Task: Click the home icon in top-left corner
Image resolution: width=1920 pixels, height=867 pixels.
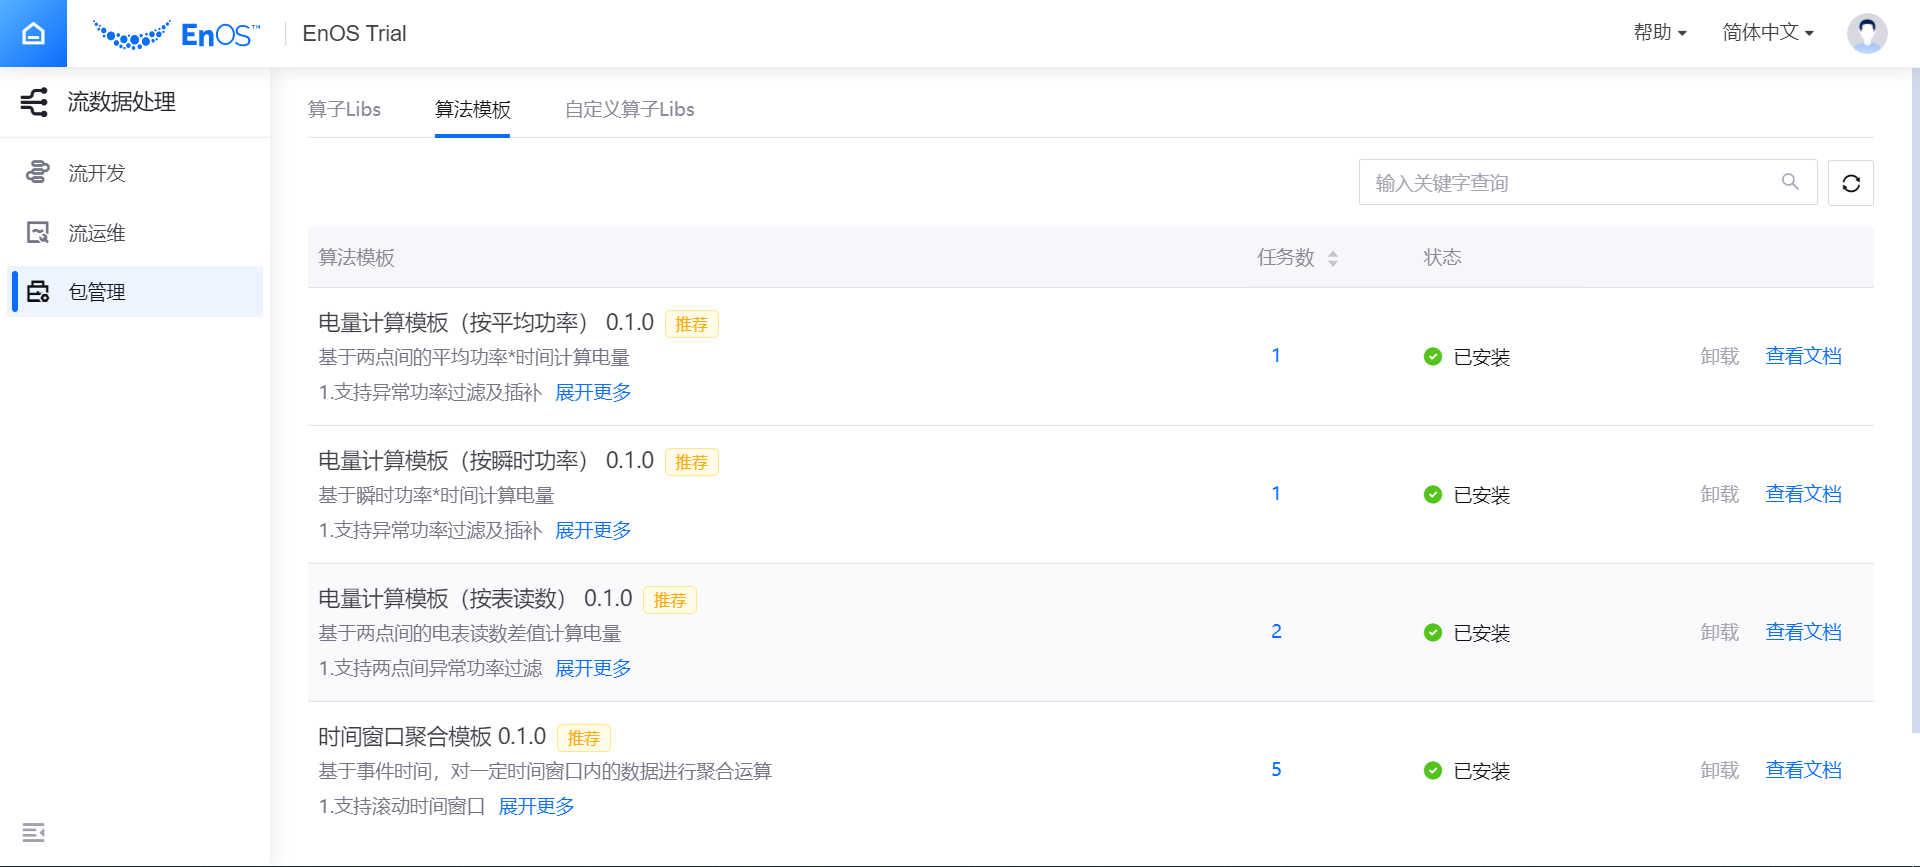Action: coord(33,34)
